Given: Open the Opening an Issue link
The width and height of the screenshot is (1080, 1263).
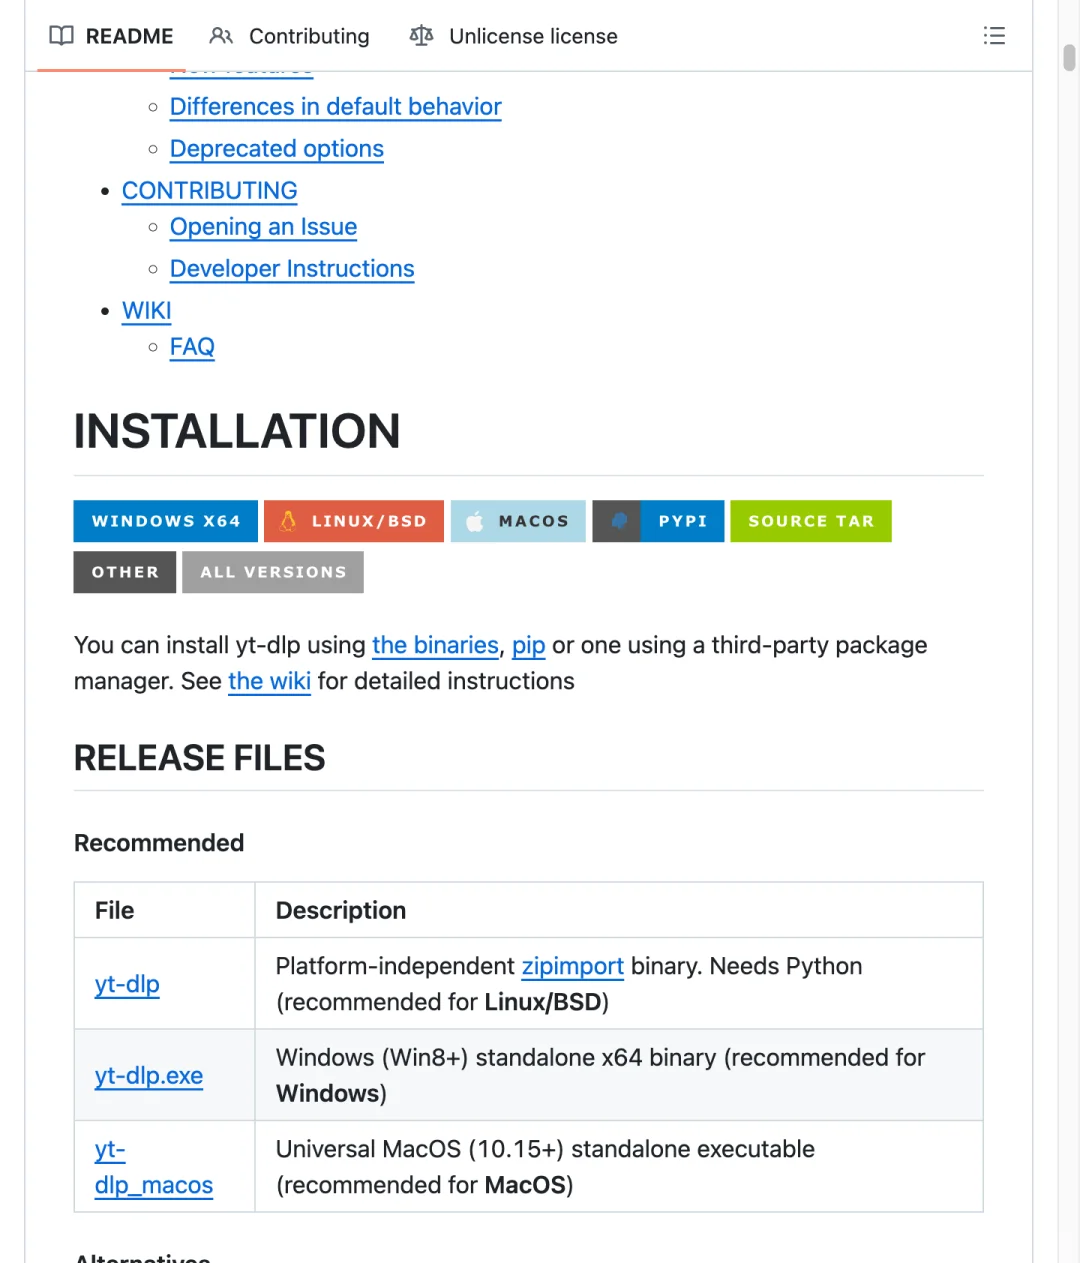Looking at the screenshot, I should point(263,227).
